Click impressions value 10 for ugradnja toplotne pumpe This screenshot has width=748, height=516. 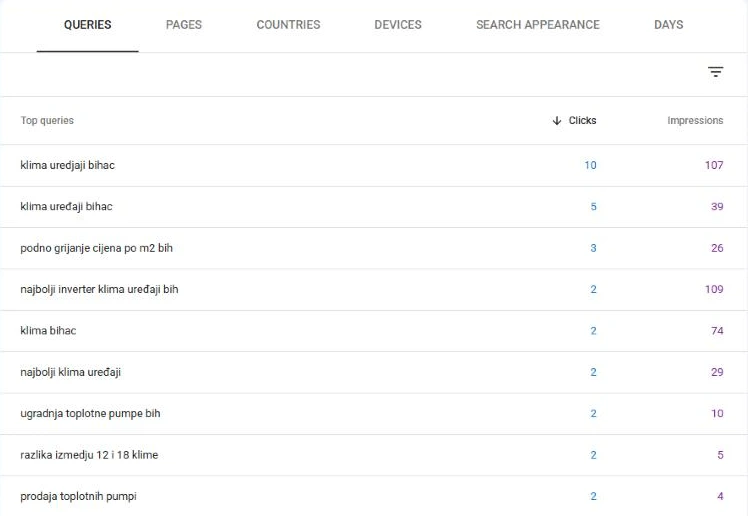click(717, 413)
